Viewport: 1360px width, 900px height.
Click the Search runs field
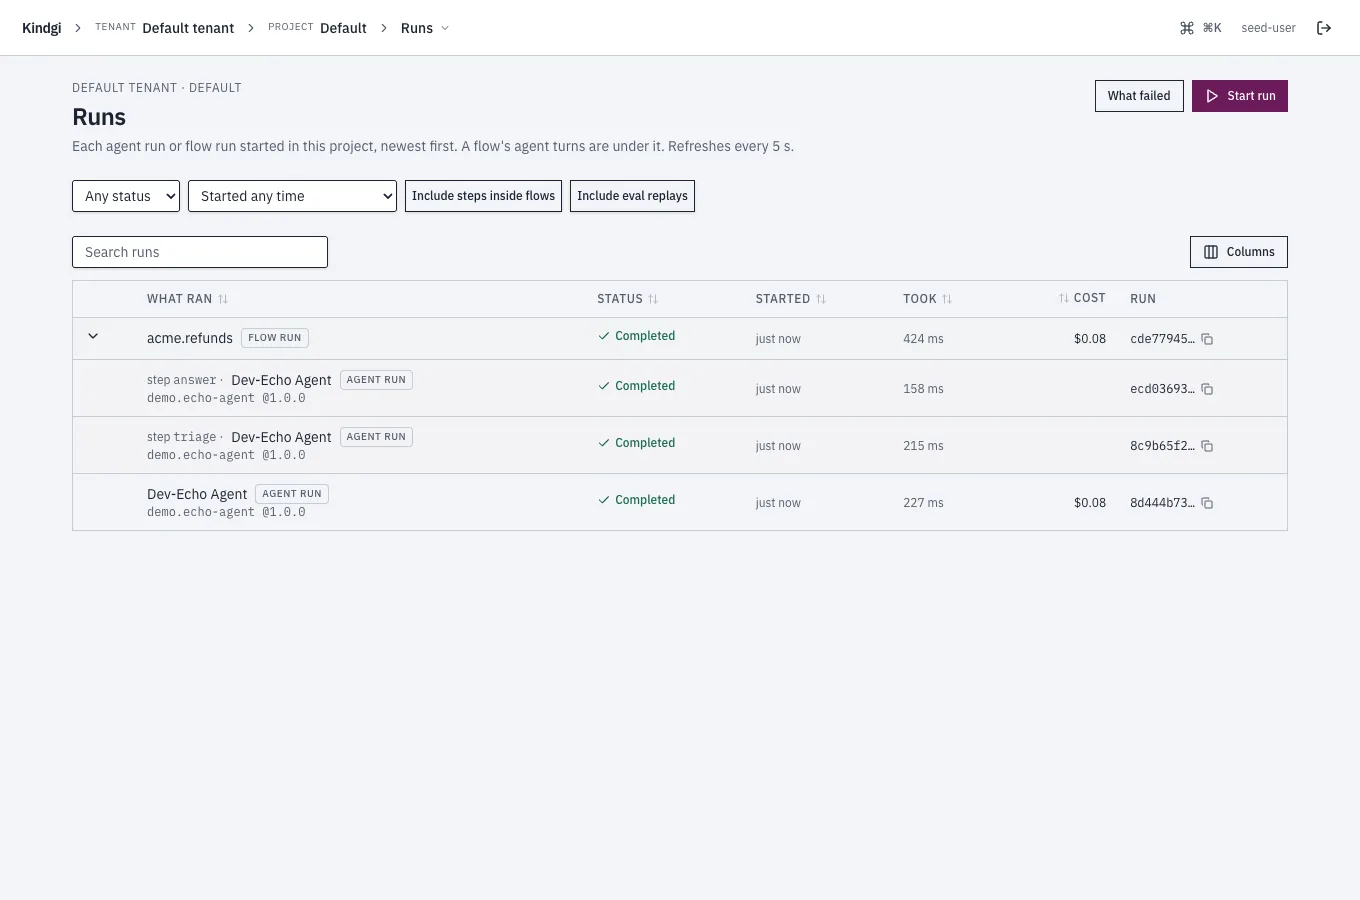(200, 252)
